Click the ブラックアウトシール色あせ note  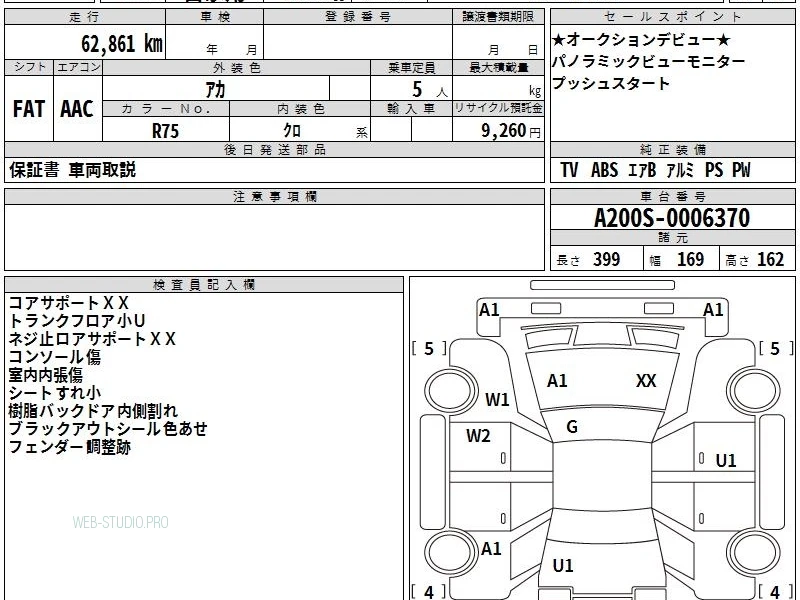click(108, 429)
